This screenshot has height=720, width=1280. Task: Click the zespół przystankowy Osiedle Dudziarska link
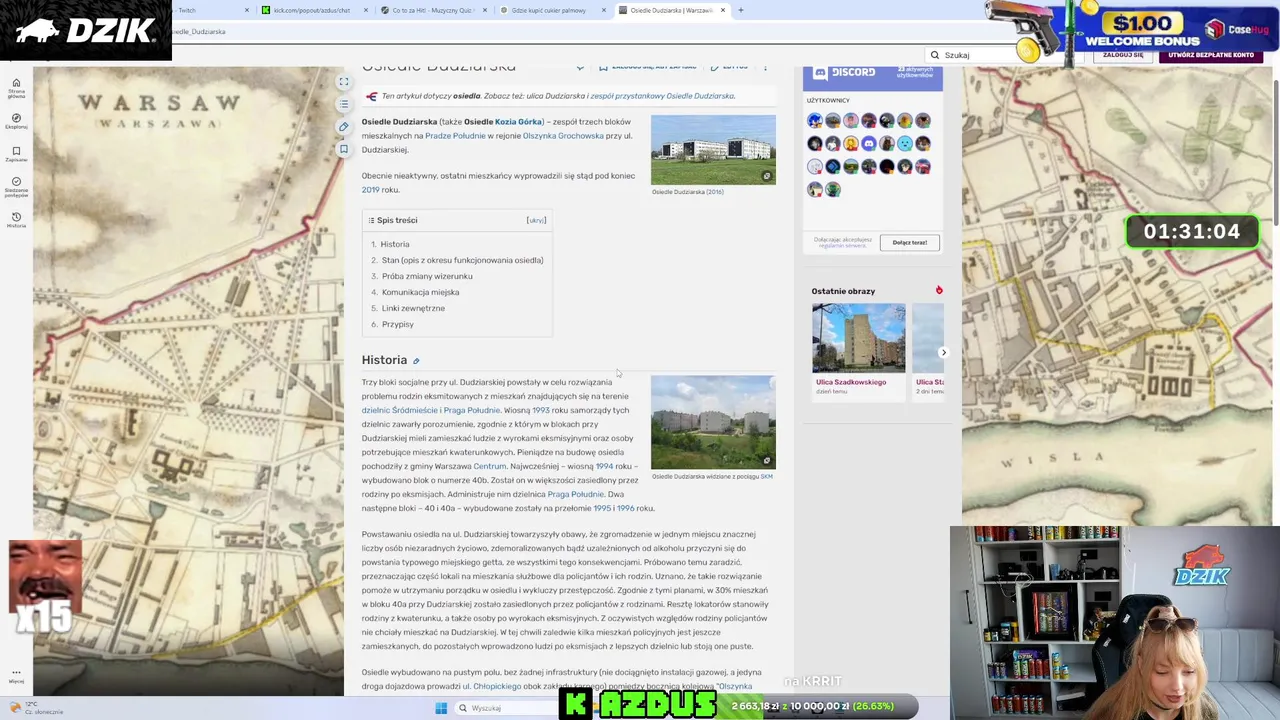coord(662,96)
